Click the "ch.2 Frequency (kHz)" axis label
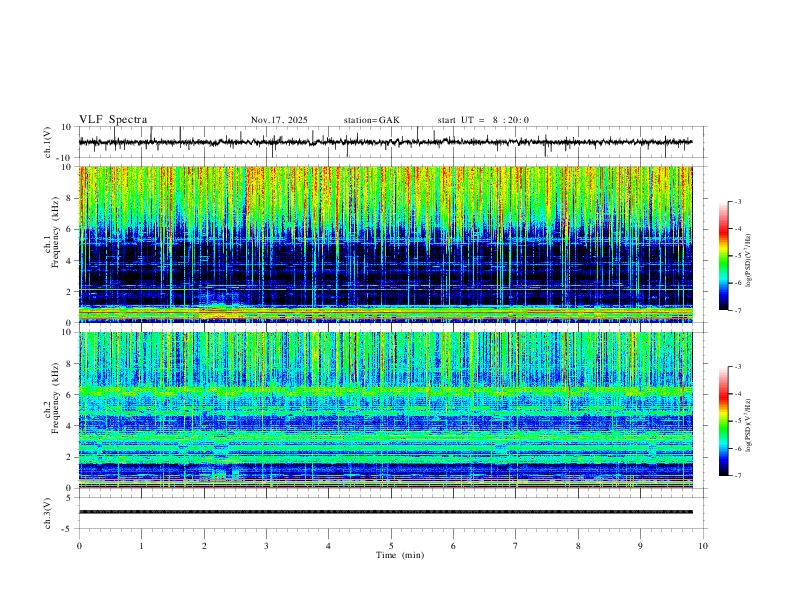The height and width of the screenshot is (612, 792). tap(51, 398)
